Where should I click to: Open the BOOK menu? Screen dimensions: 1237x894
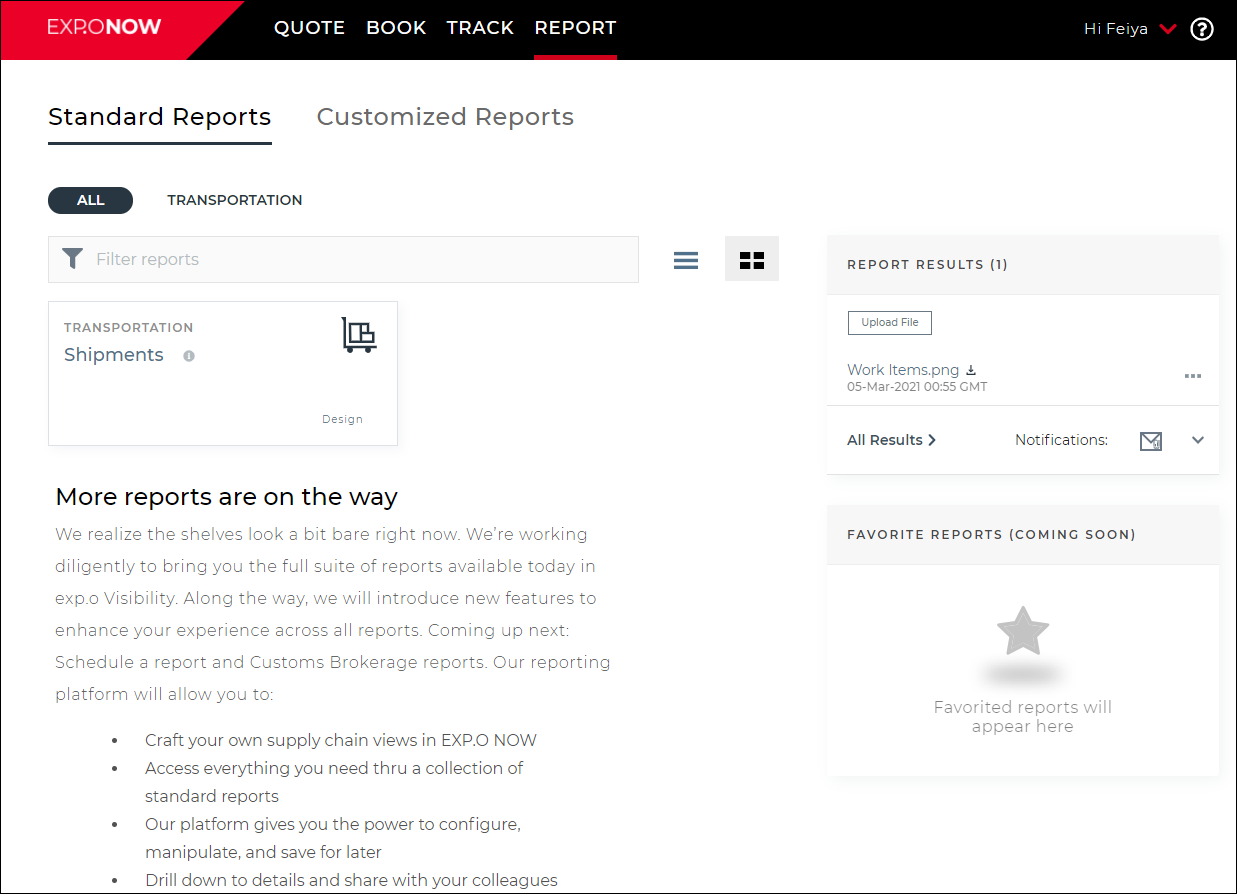(x=396, y=28)
